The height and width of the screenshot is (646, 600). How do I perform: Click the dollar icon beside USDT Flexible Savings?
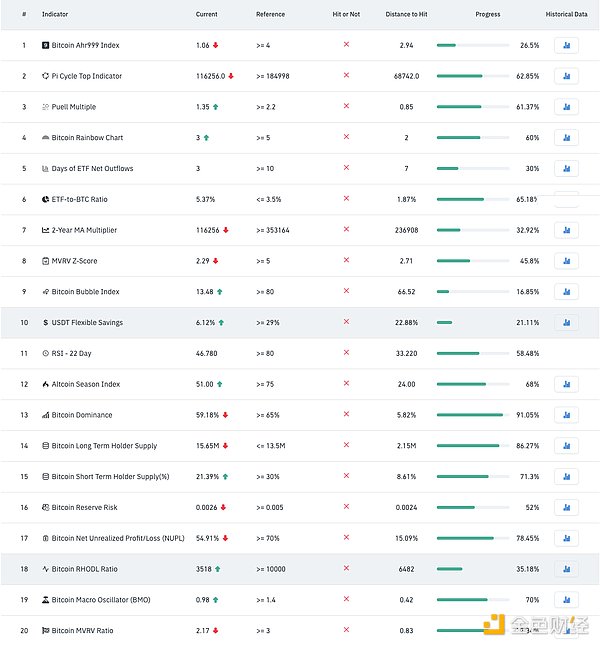[x=45, y=323]
